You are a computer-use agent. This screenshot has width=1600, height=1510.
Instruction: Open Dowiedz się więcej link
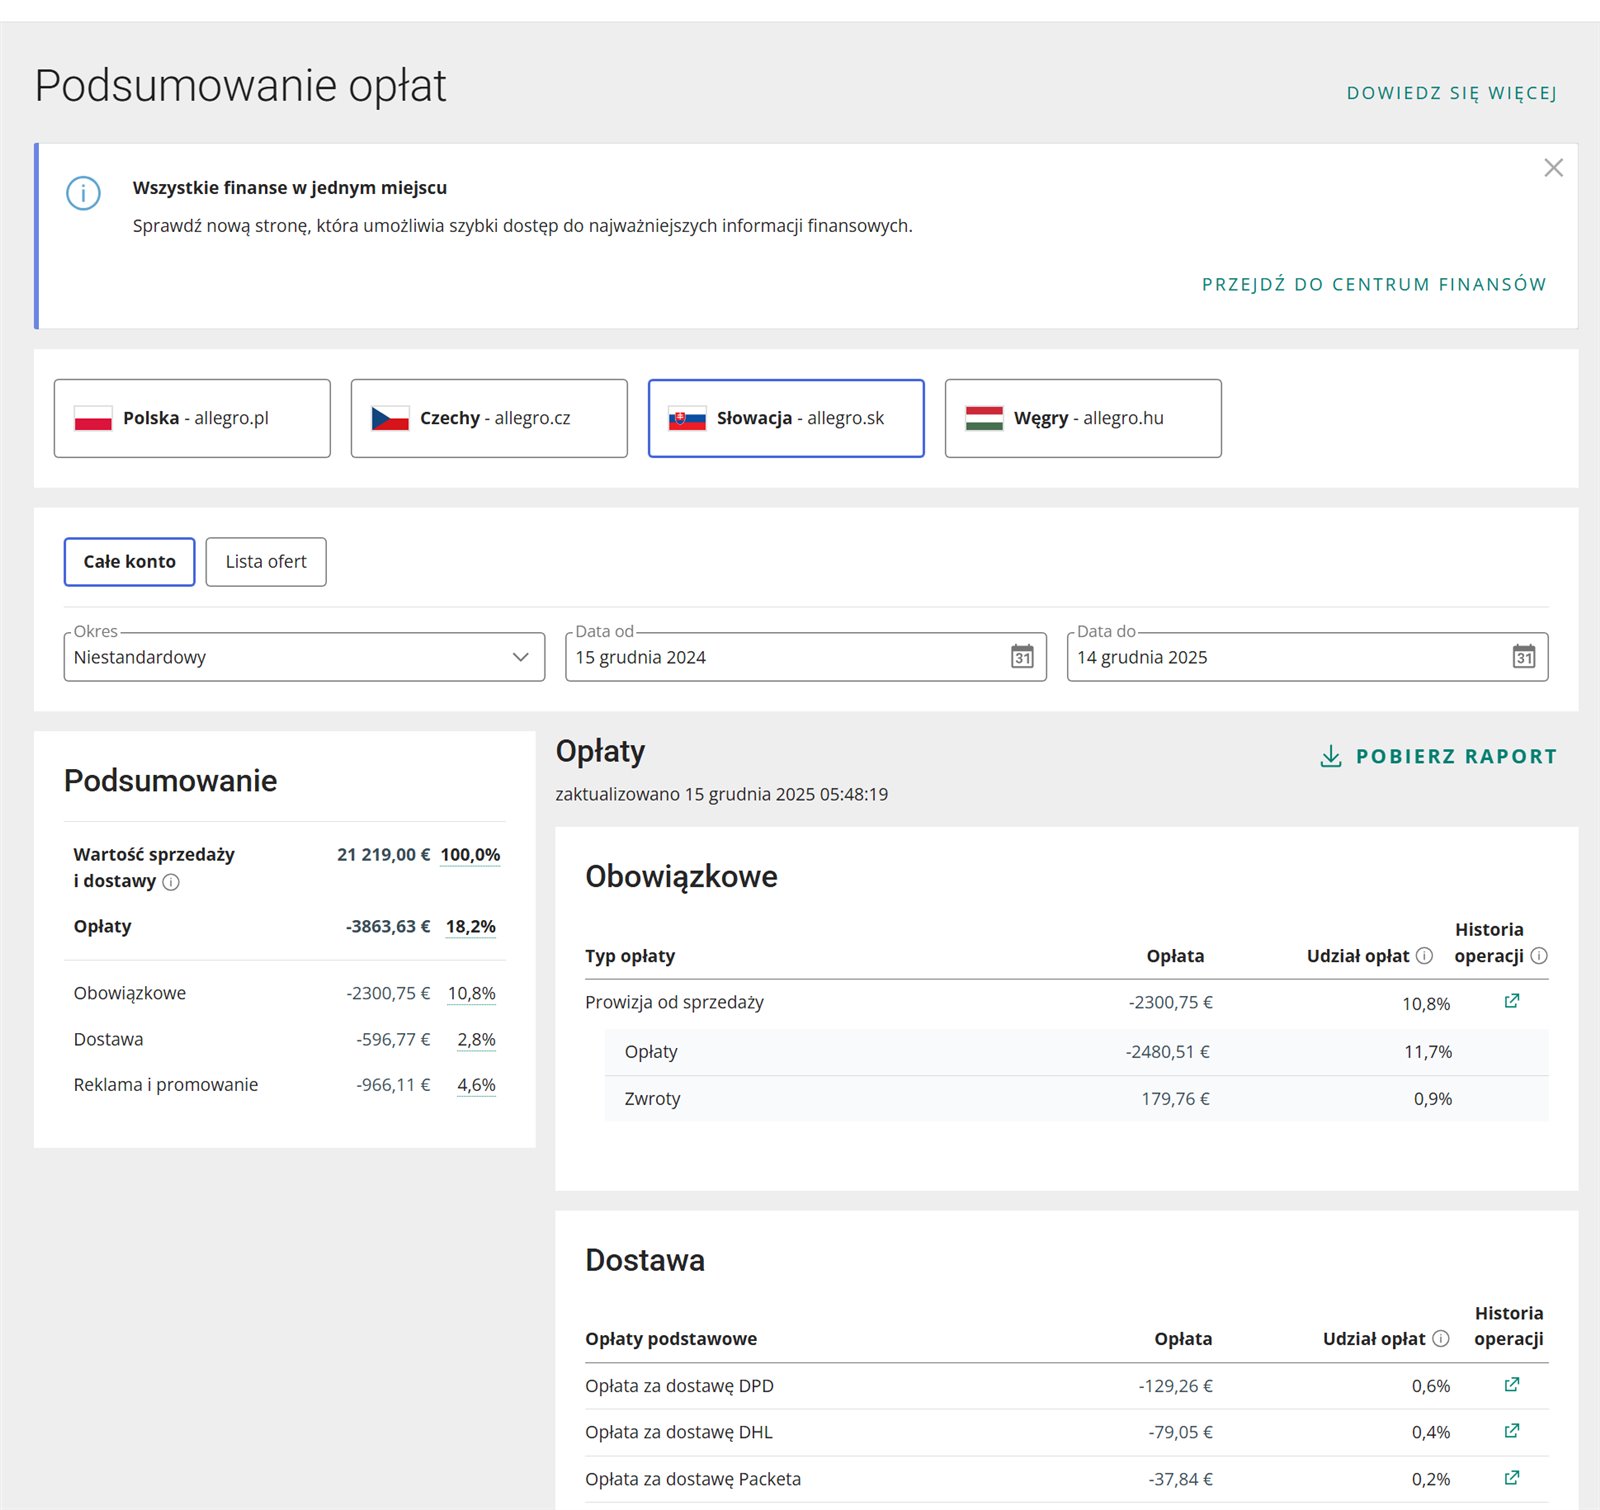coord(1451,93)
